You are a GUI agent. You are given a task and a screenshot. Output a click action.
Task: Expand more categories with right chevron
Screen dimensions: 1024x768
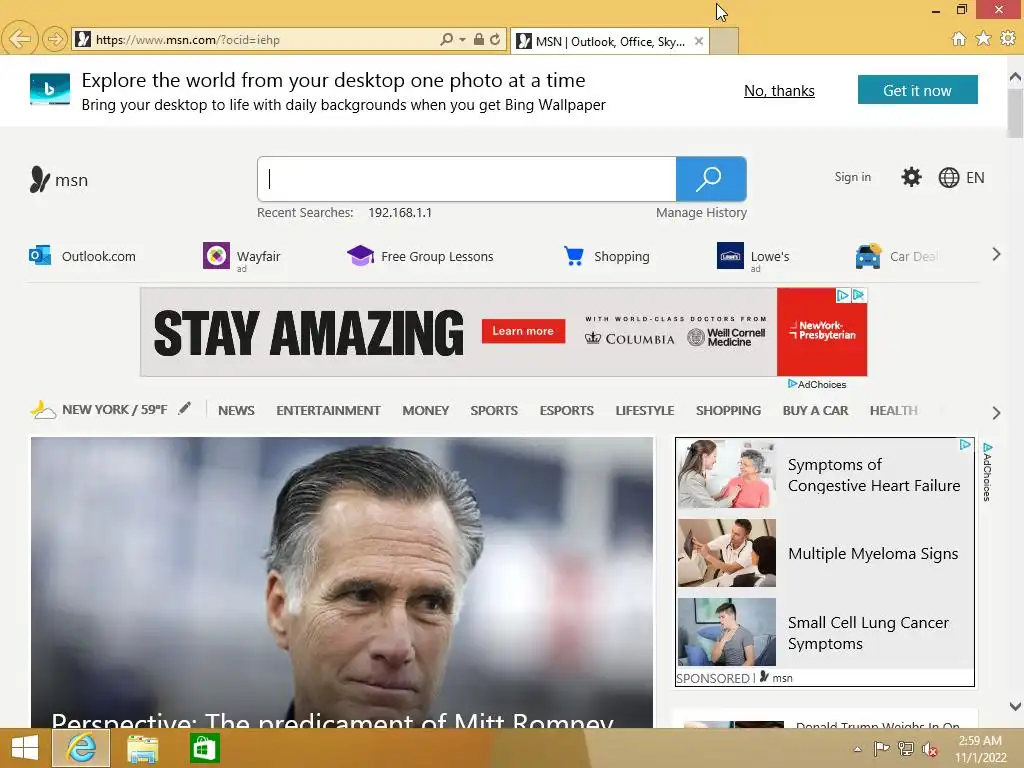click(996, 413)
